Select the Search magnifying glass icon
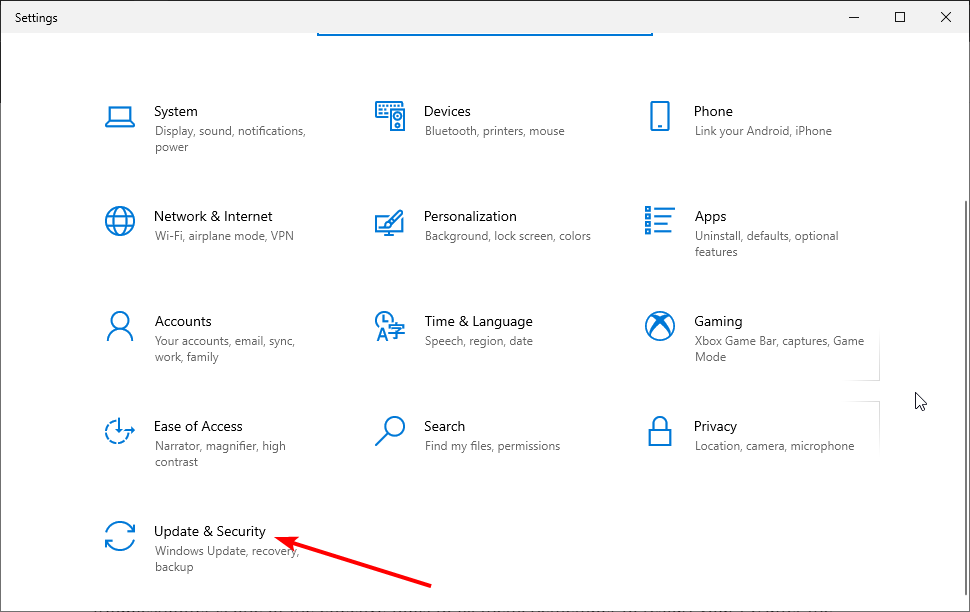Viewport: 970px width, 612px height. 390,431
